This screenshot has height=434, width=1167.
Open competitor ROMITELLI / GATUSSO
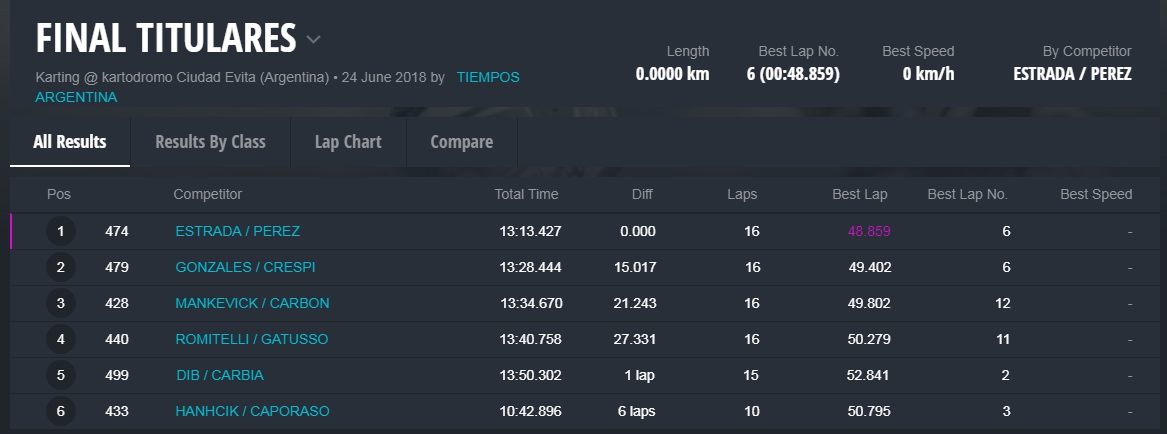click(251, 339)
